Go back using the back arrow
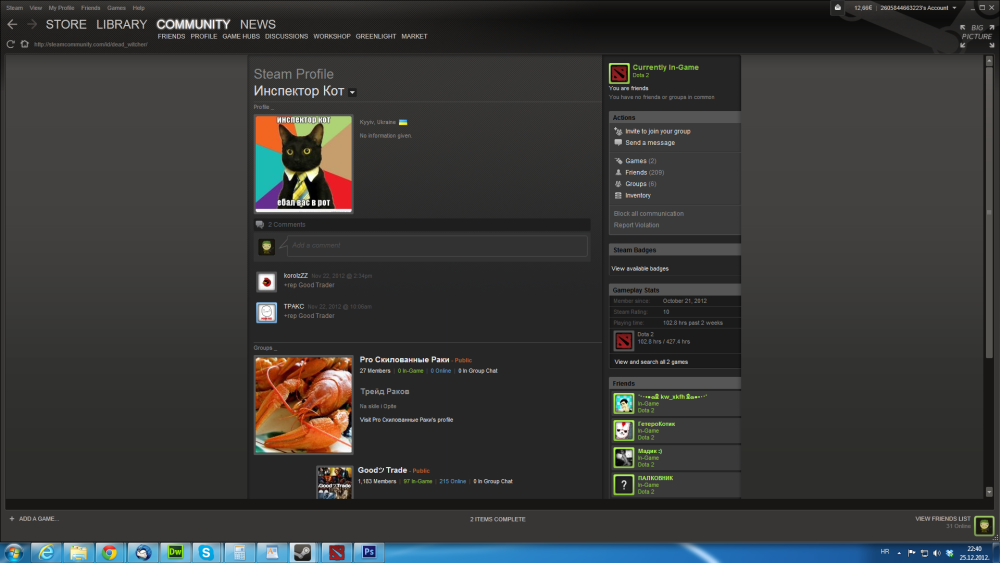 click(x=12, y=24)
